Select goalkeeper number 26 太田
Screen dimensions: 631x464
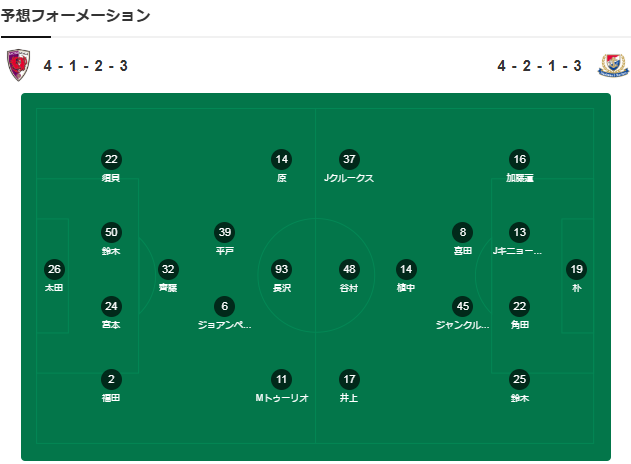54,269
